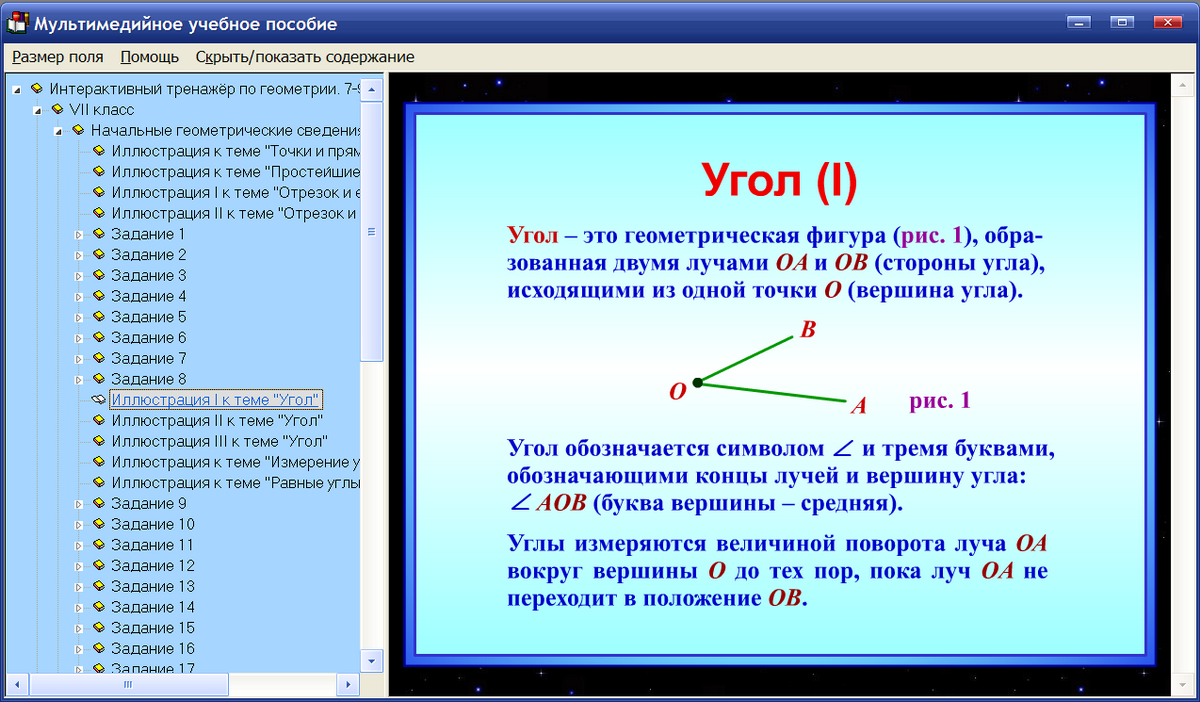Click the application logo in the title bar
The image size is (1200, 702).
(16, 23)
